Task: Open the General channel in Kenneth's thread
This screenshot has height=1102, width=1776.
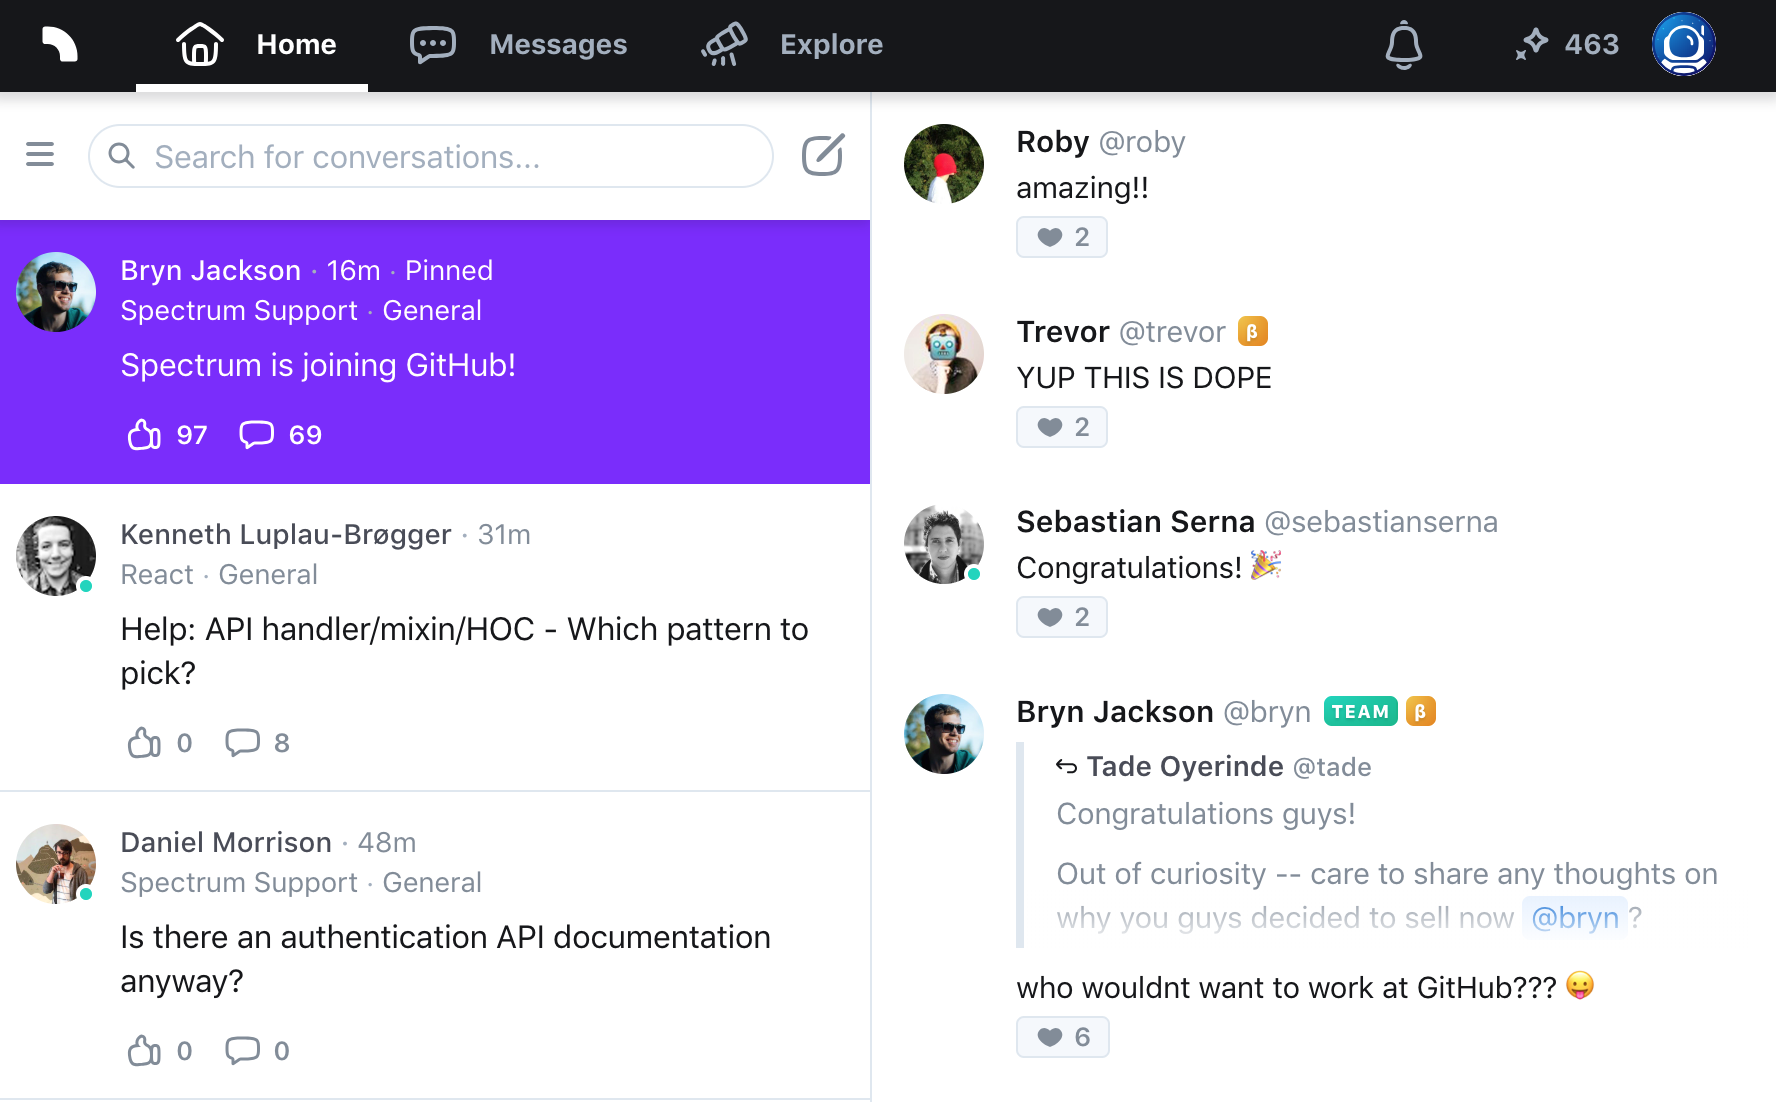Action: click(x=268, y=575)
